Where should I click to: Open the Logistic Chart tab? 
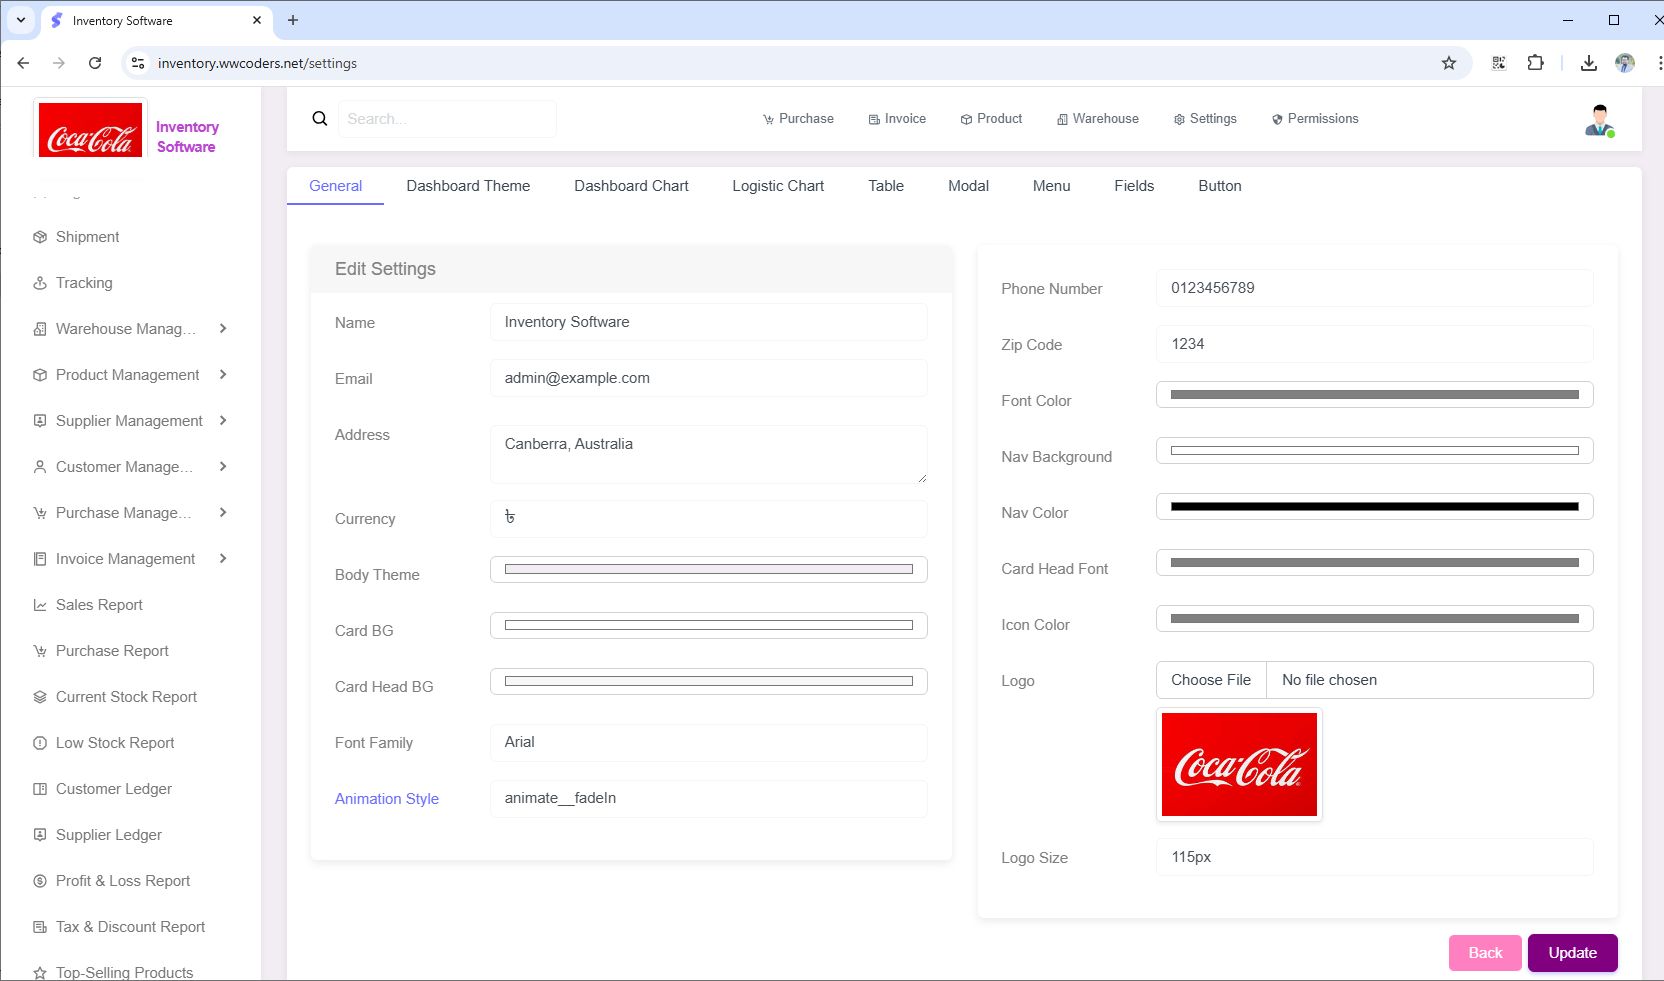(x=777, y=186)
